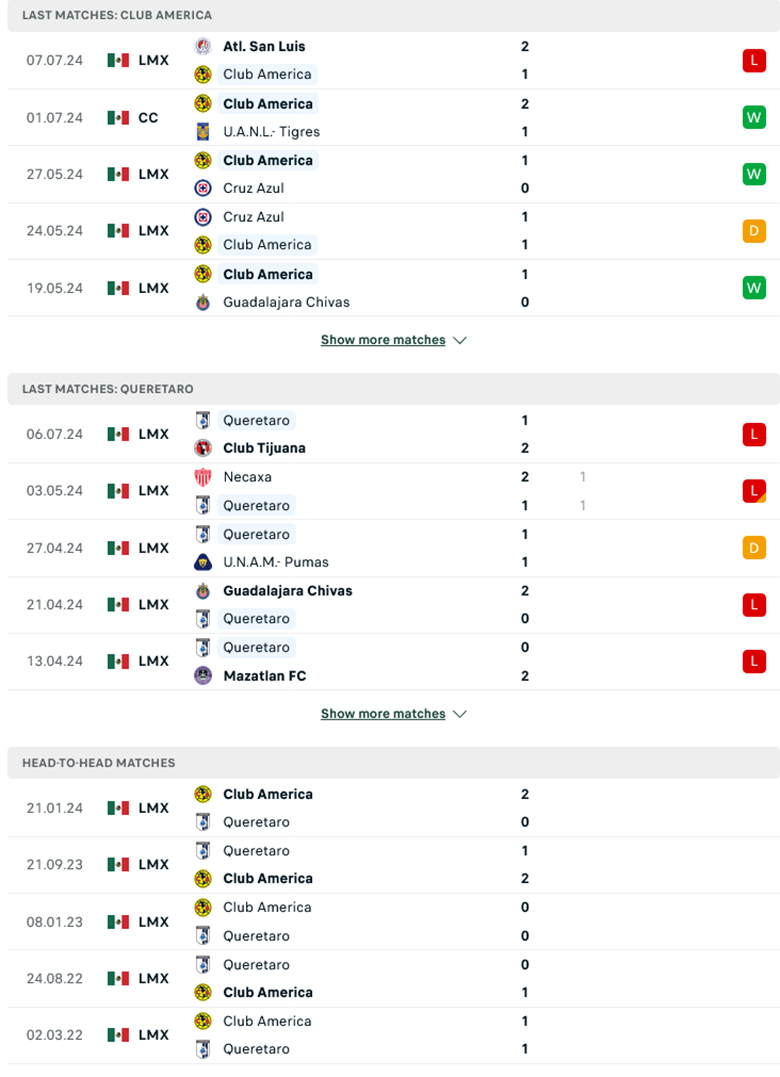This screenshot has width=780, height=1077.
Task: Click the U.A.N.L.- Tigres team logo
Action: pos(203,131)
